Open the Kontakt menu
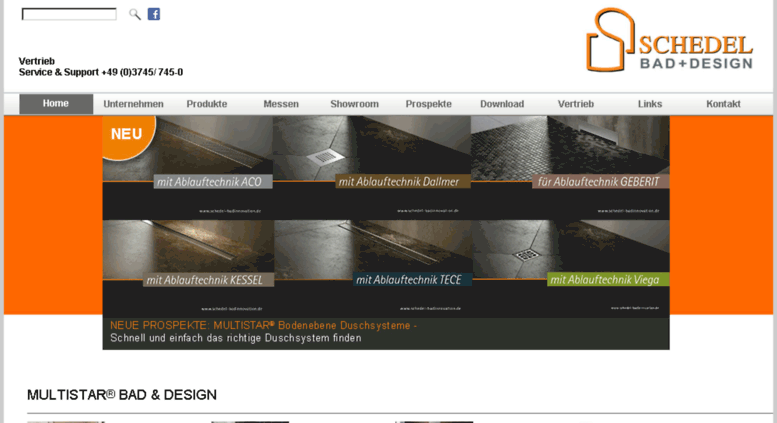The height and width of the screenshot is (423, 777). point(723,104)
